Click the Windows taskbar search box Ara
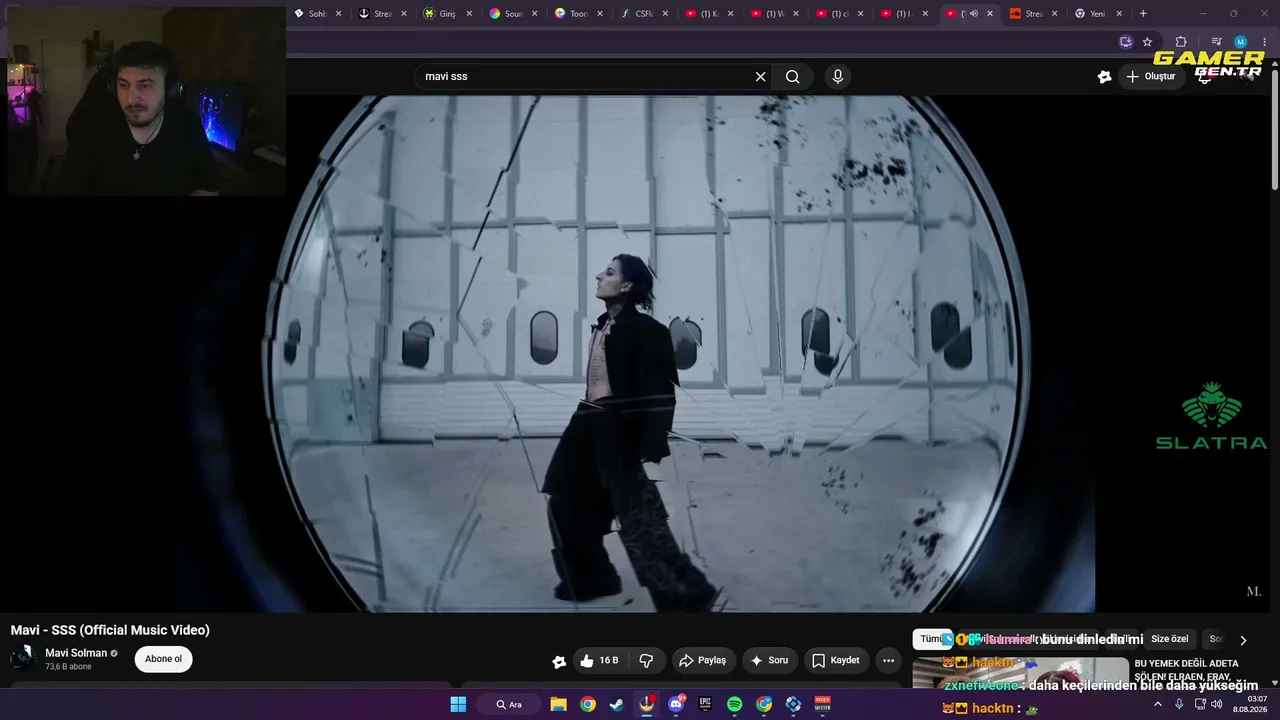 510,704
